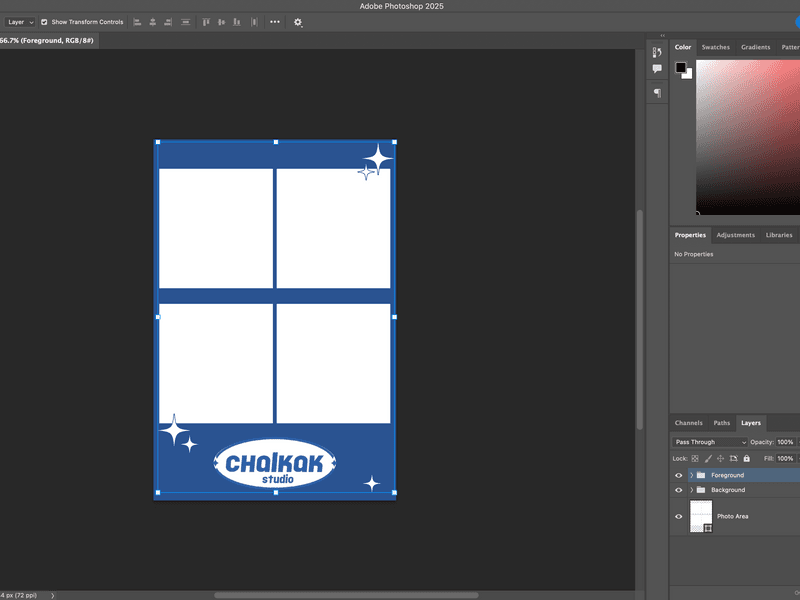Open the three-dots more align options

(x=274, y=22)
